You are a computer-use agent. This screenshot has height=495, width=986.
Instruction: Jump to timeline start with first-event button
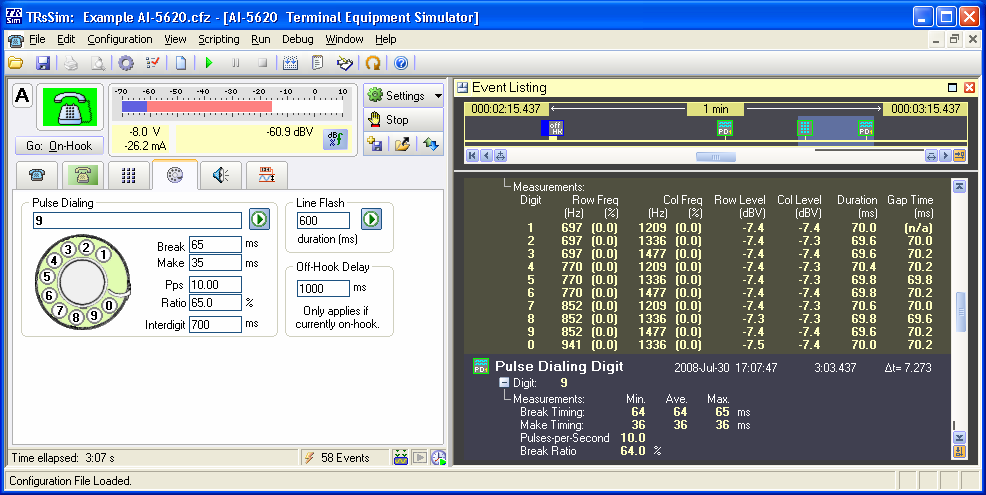click(x=472, y=155)
